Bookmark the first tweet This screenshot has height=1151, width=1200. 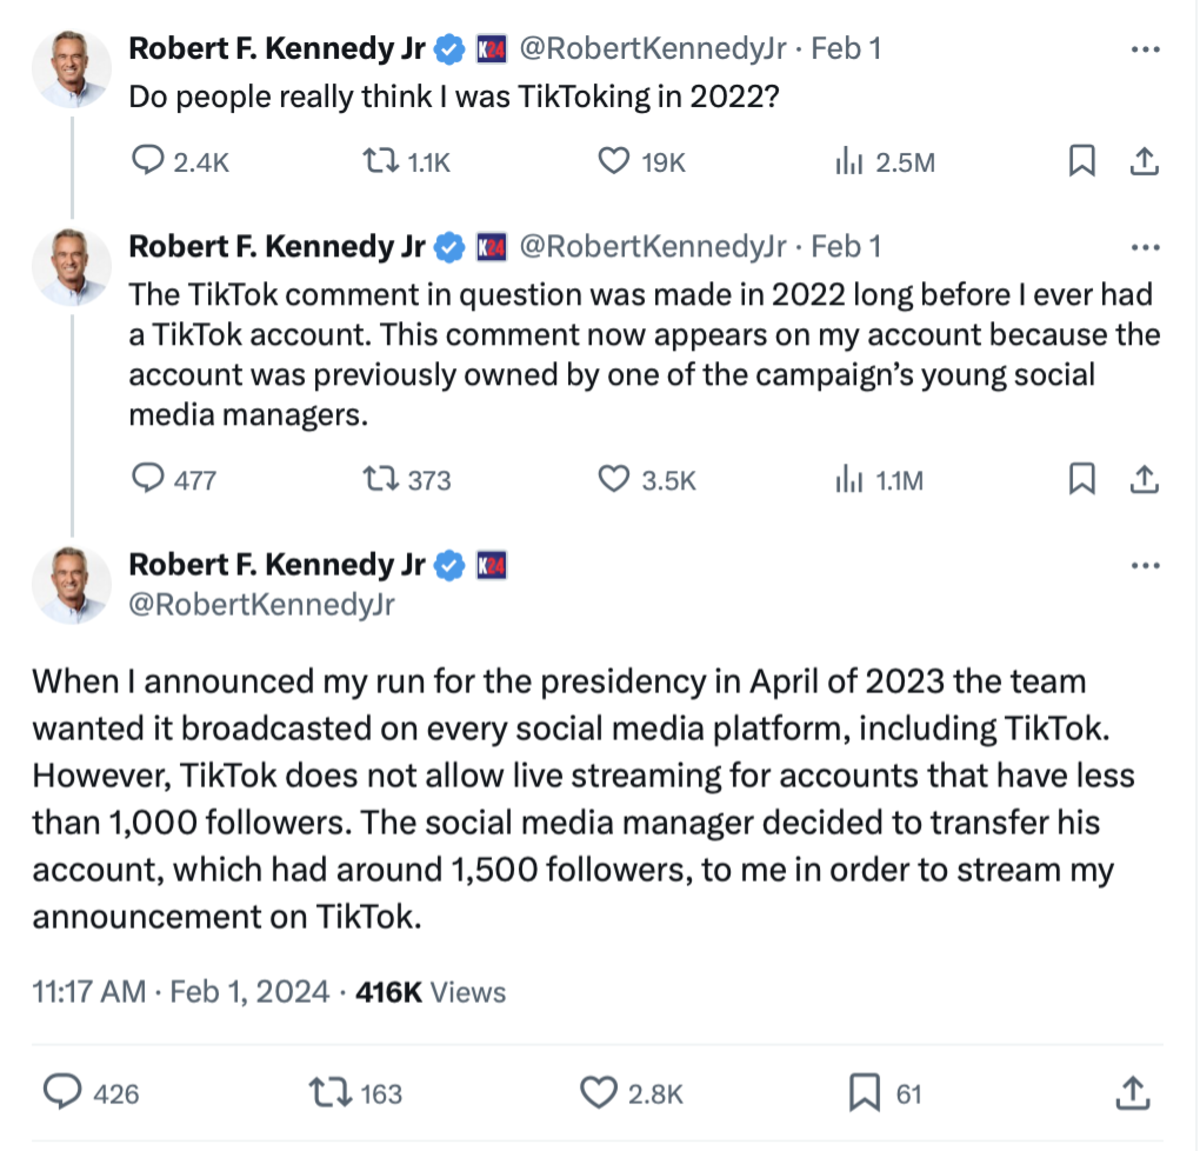(x=1081, y=161)
